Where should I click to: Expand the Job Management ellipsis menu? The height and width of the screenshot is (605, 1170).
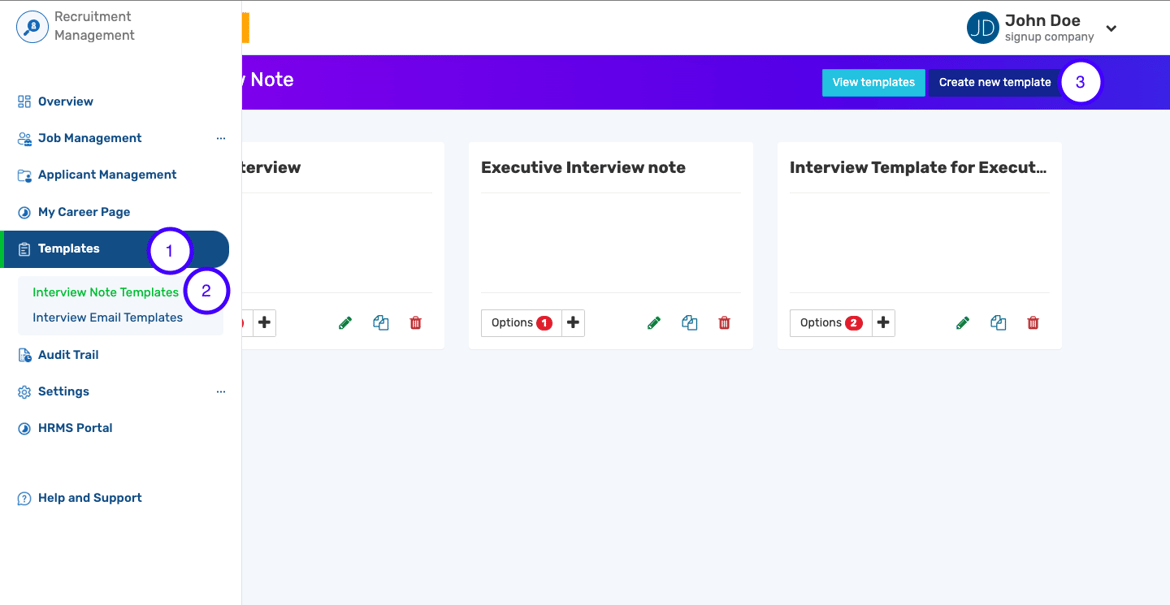(220, 138)
